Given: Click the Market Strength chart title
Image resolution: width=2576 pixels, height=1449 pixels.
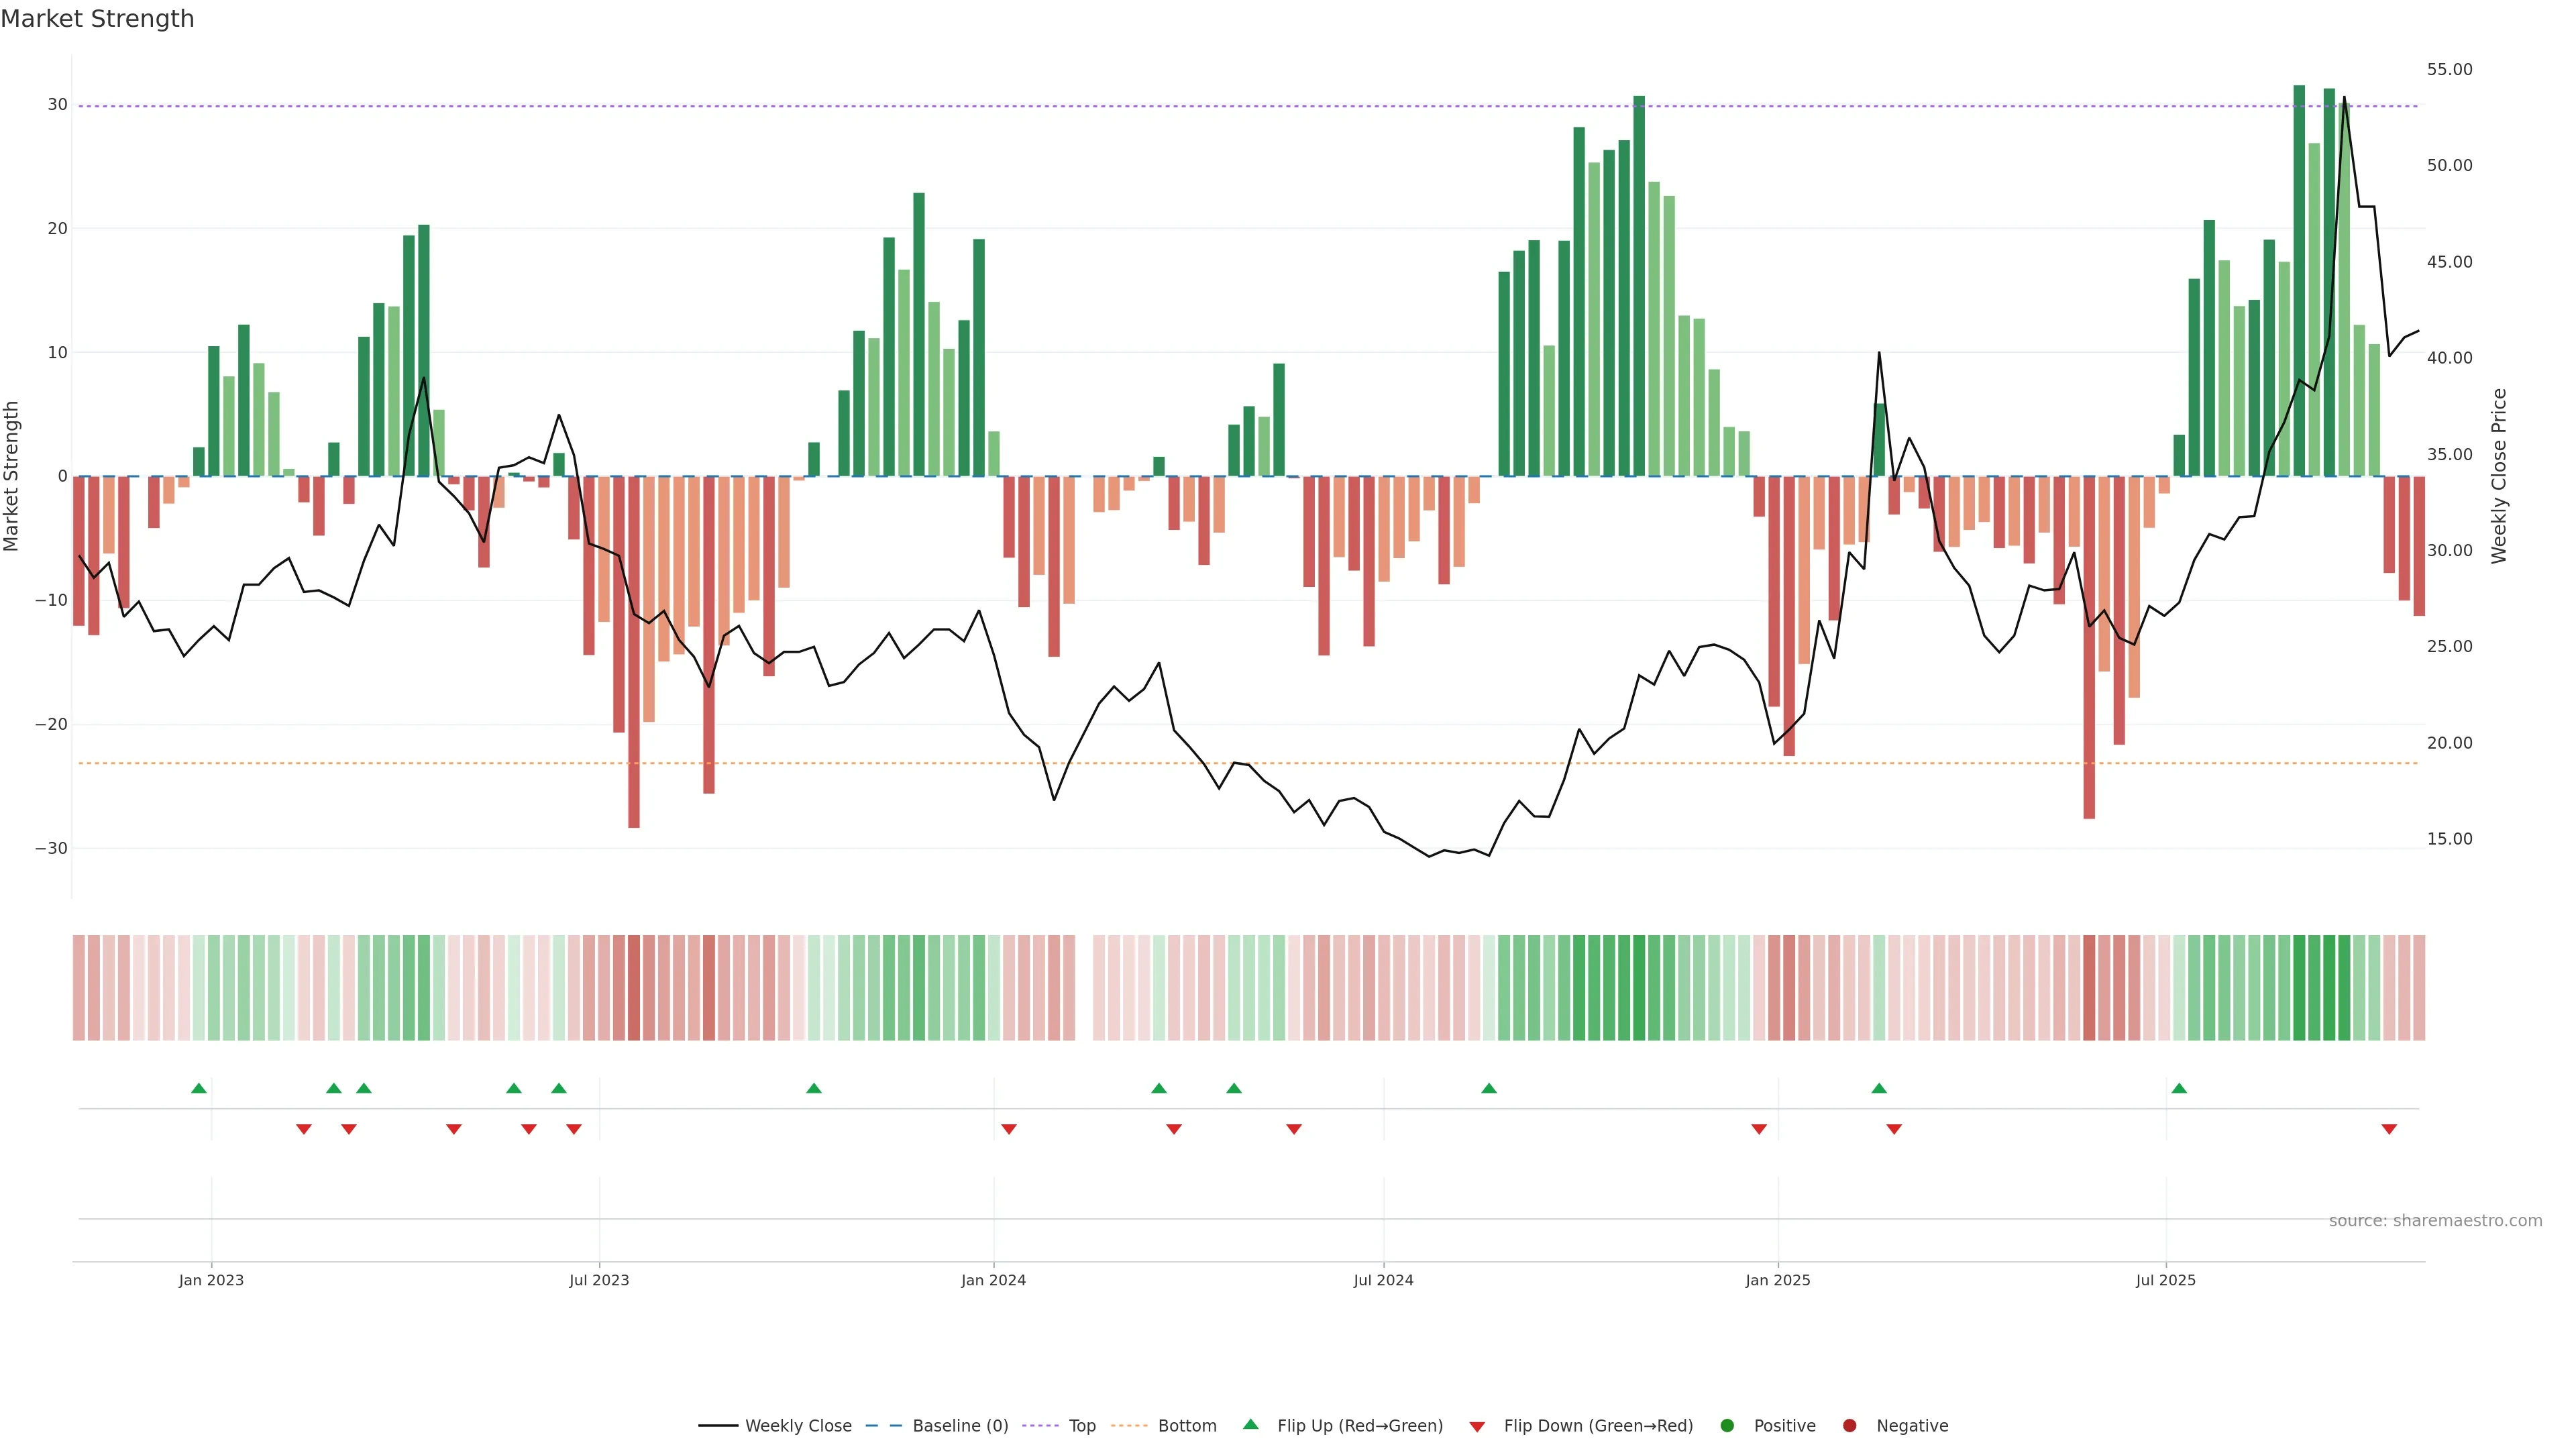Looking at the screenshot, I should coord(97,19).
